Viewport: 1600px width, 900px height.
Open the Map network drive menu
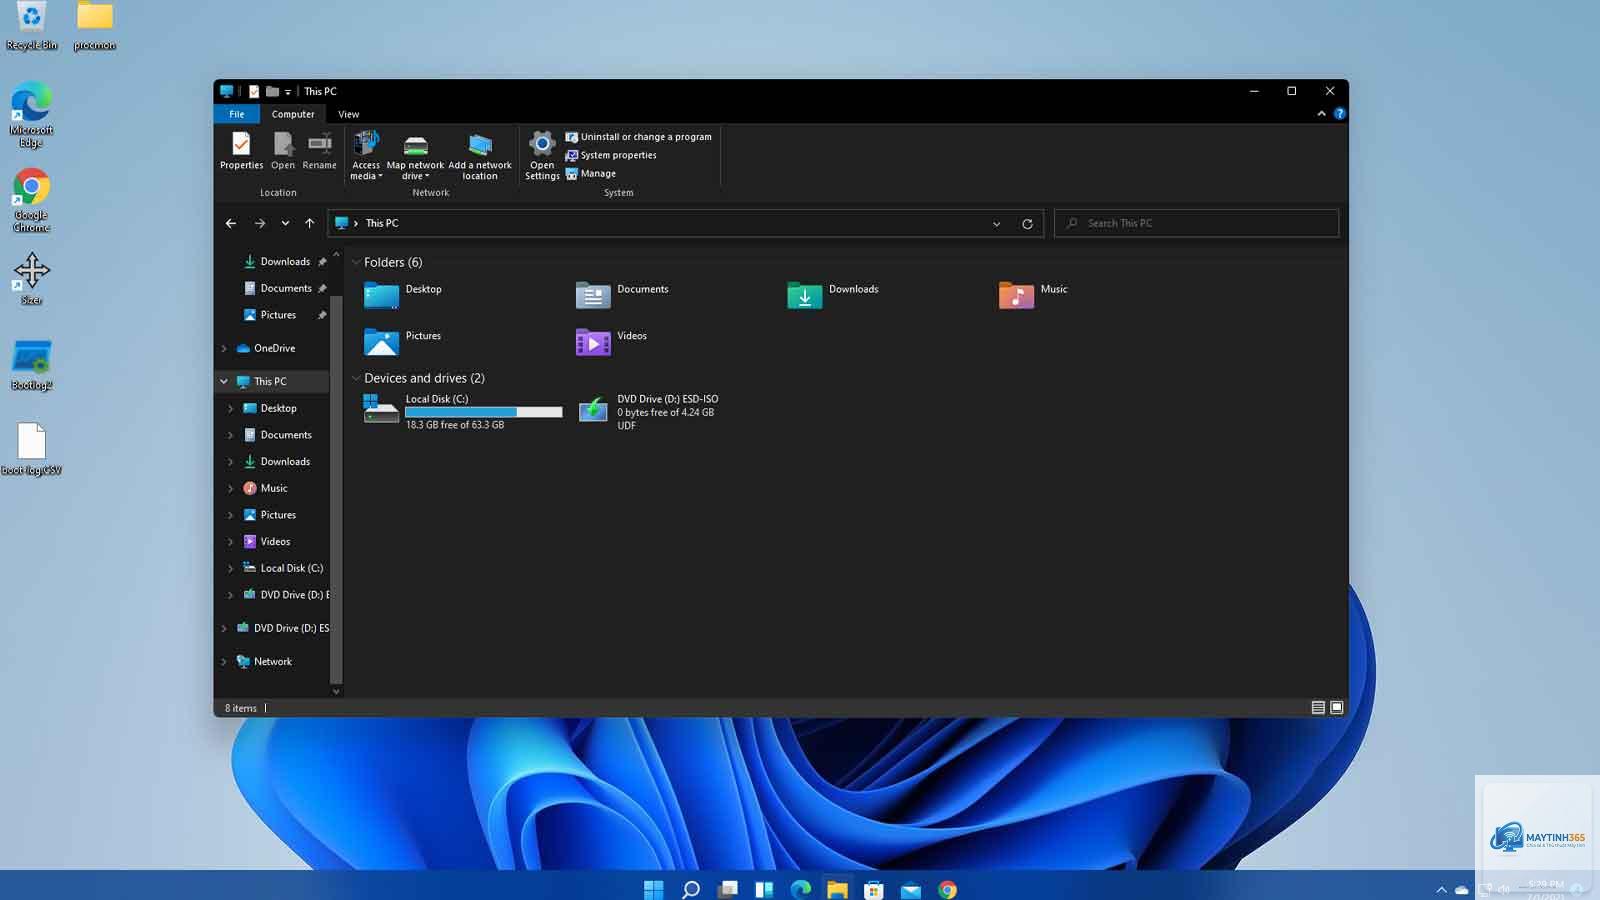click(415, 156)
